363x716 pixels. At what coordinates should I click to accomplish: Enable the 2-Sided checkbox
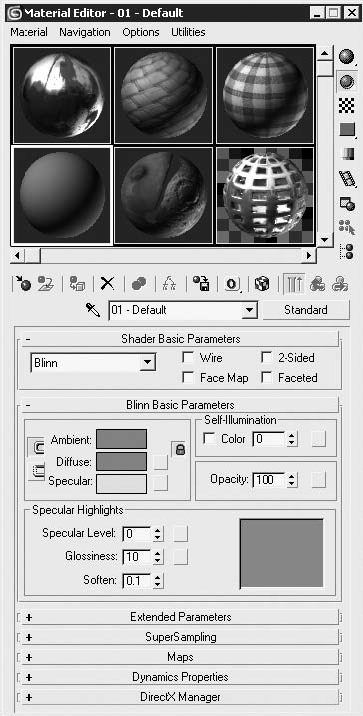(x=267, y=358)
